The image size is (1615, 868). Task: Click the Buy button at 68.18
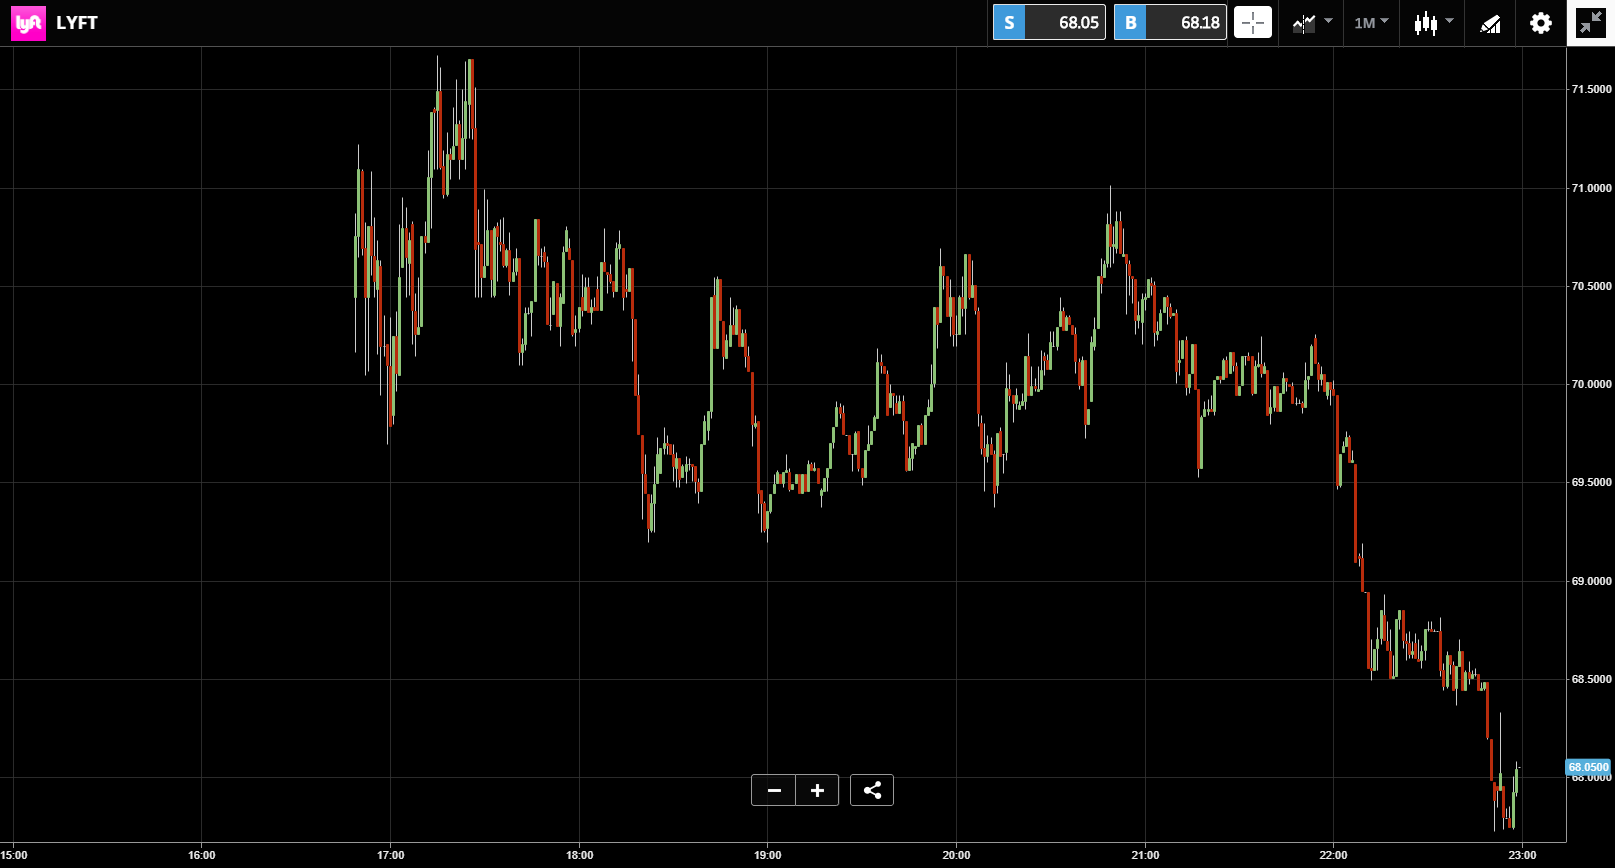tap(1170, 22)
